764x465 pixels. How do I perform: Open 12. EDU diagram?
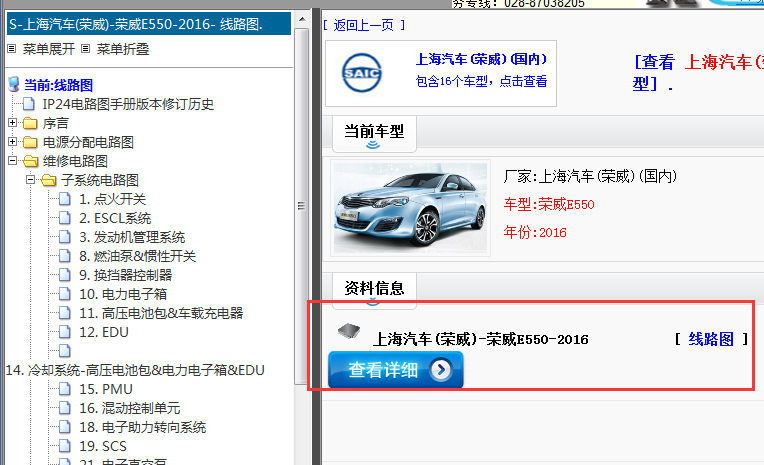click(104, 332)
